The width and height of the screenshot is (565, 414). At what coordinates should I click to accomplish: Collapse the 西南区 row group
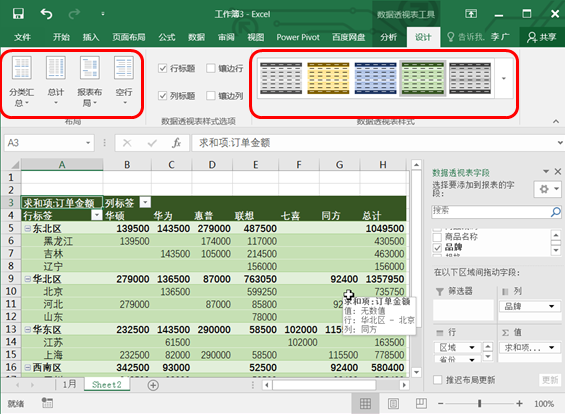(27, 368)
